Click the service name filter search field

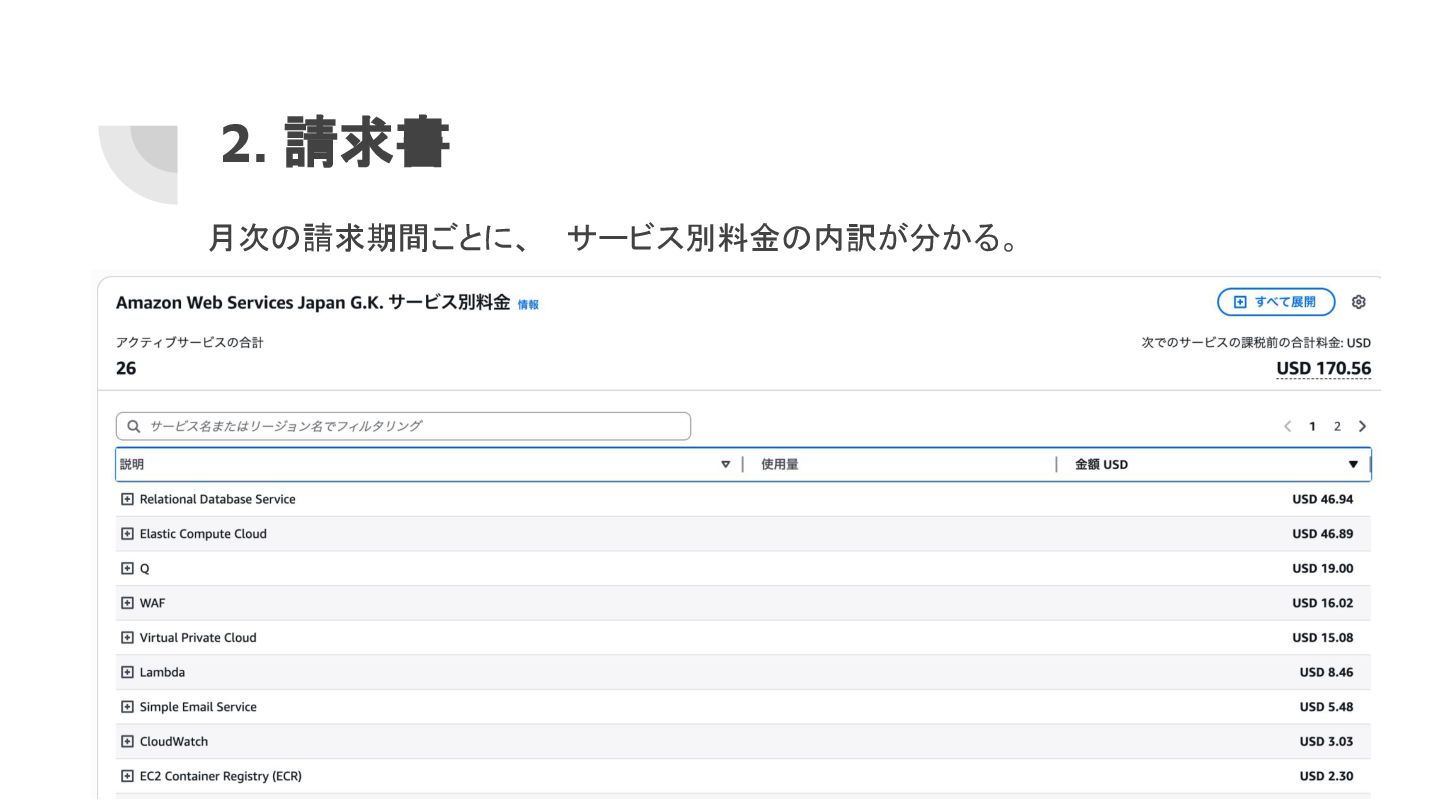tap(403, 426)
